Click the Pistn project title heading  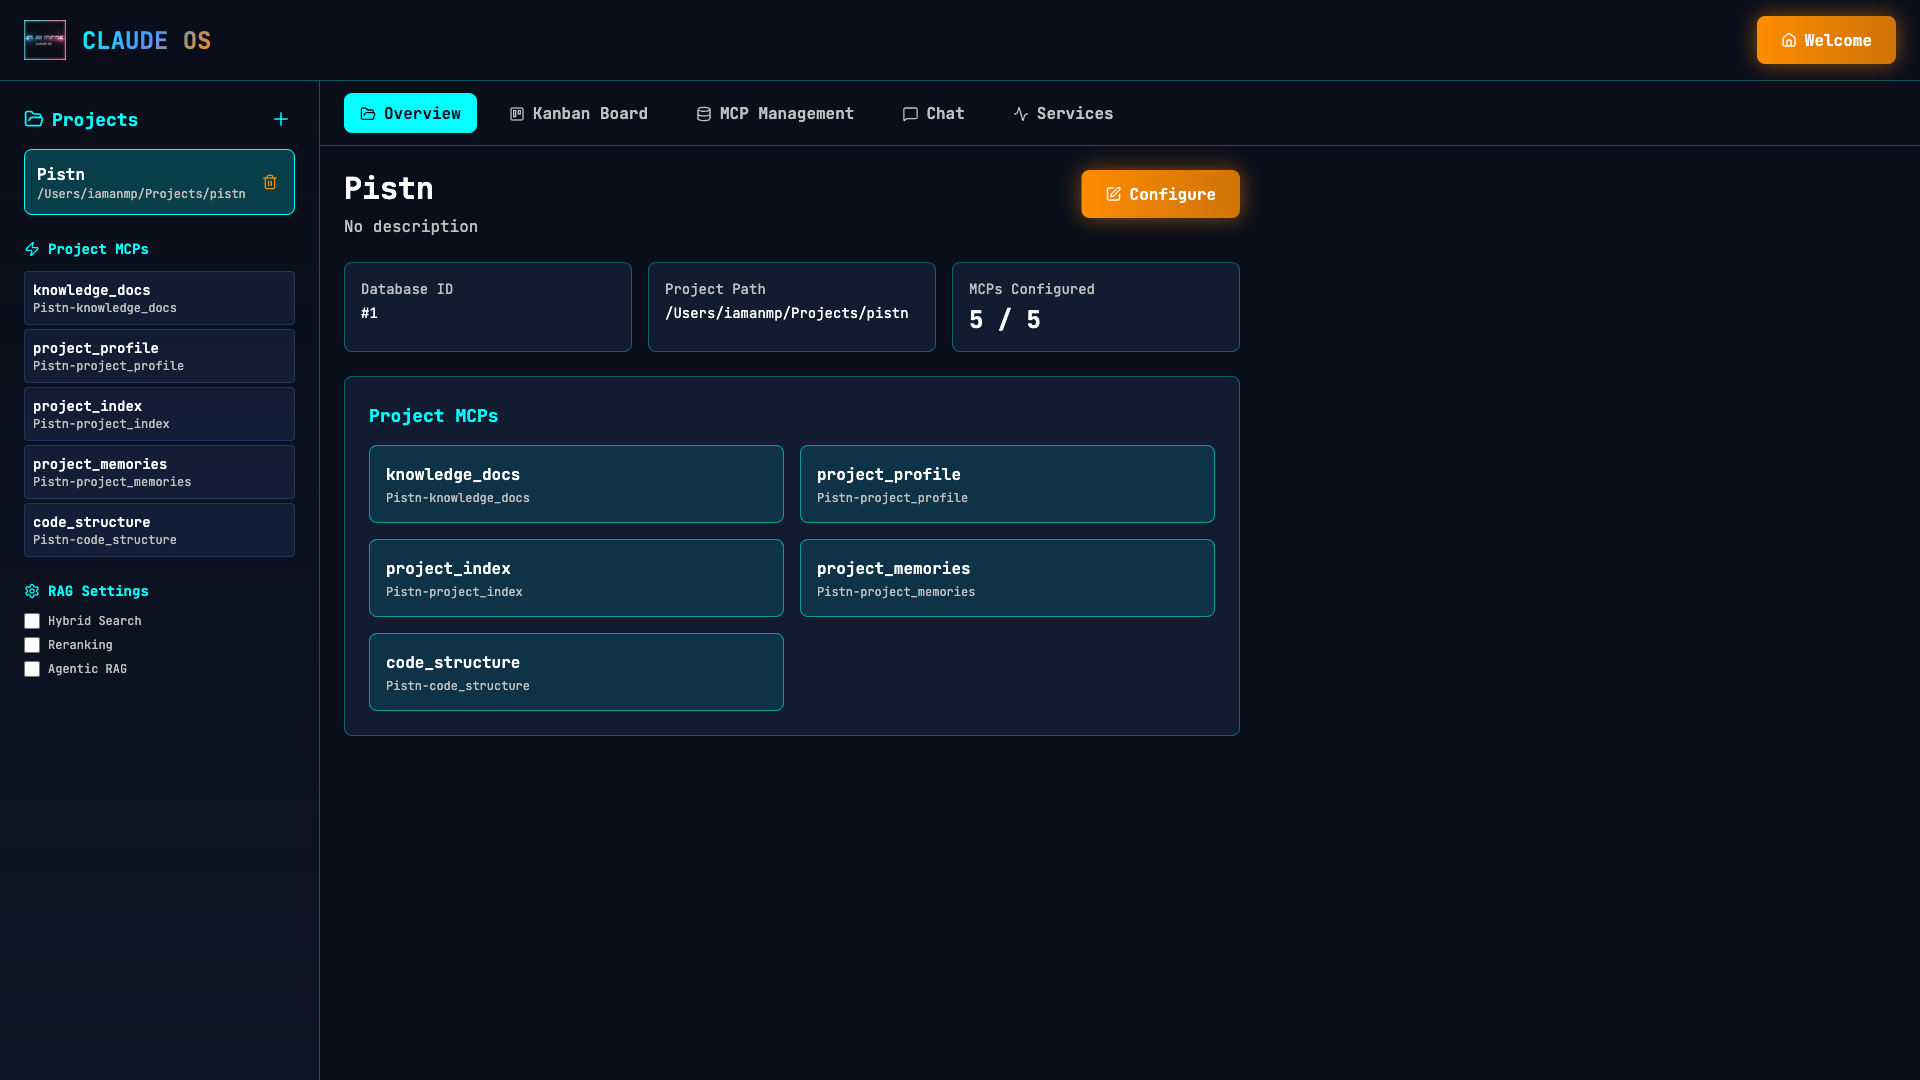(x=389, y=188)
